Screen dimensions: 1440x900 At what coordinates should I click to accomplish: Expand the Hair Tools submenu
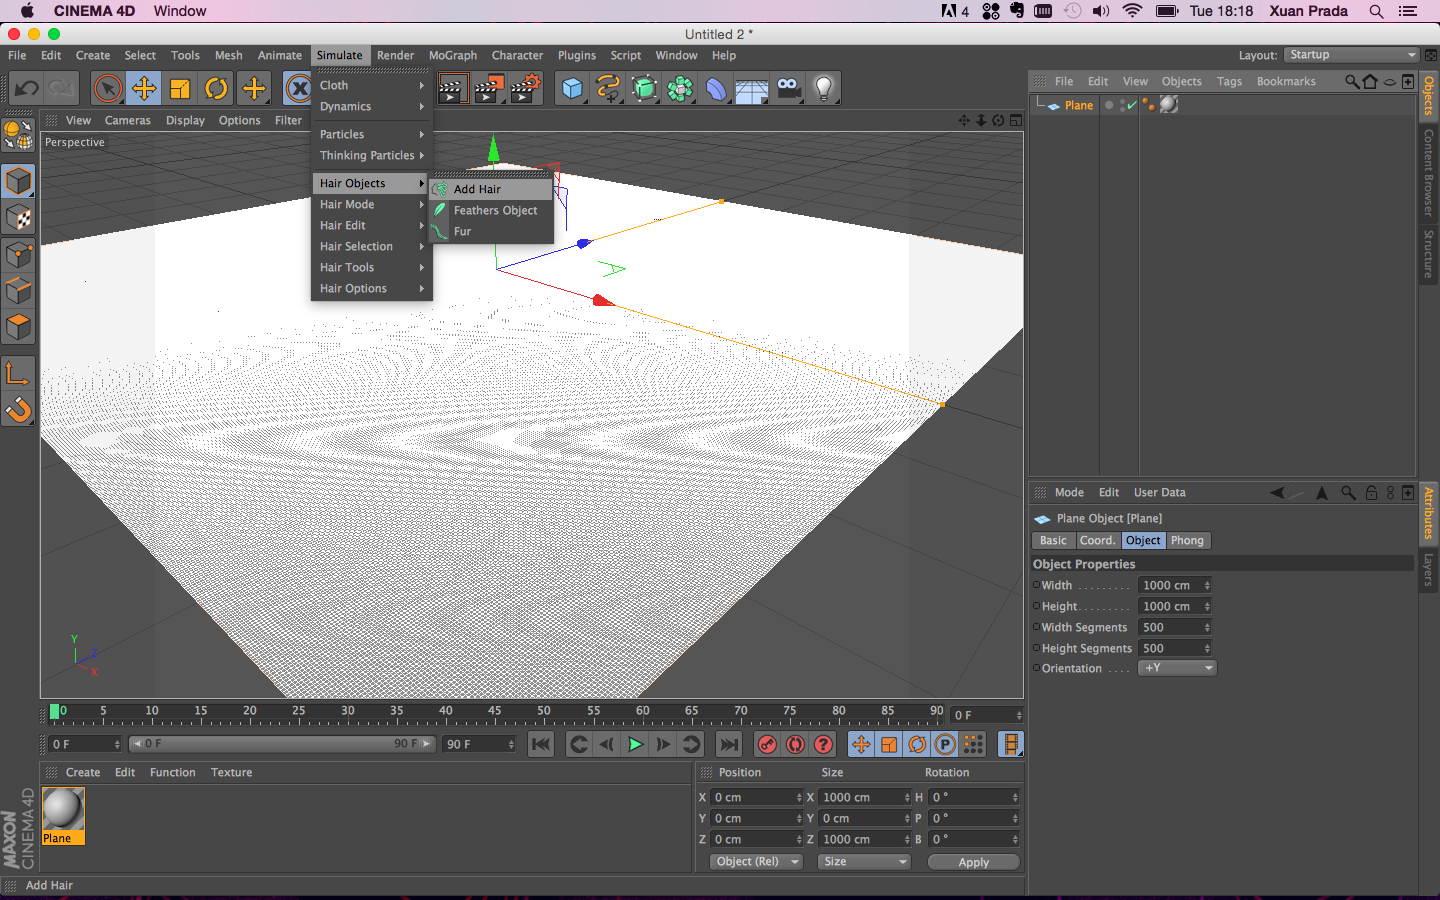point(371,267)
